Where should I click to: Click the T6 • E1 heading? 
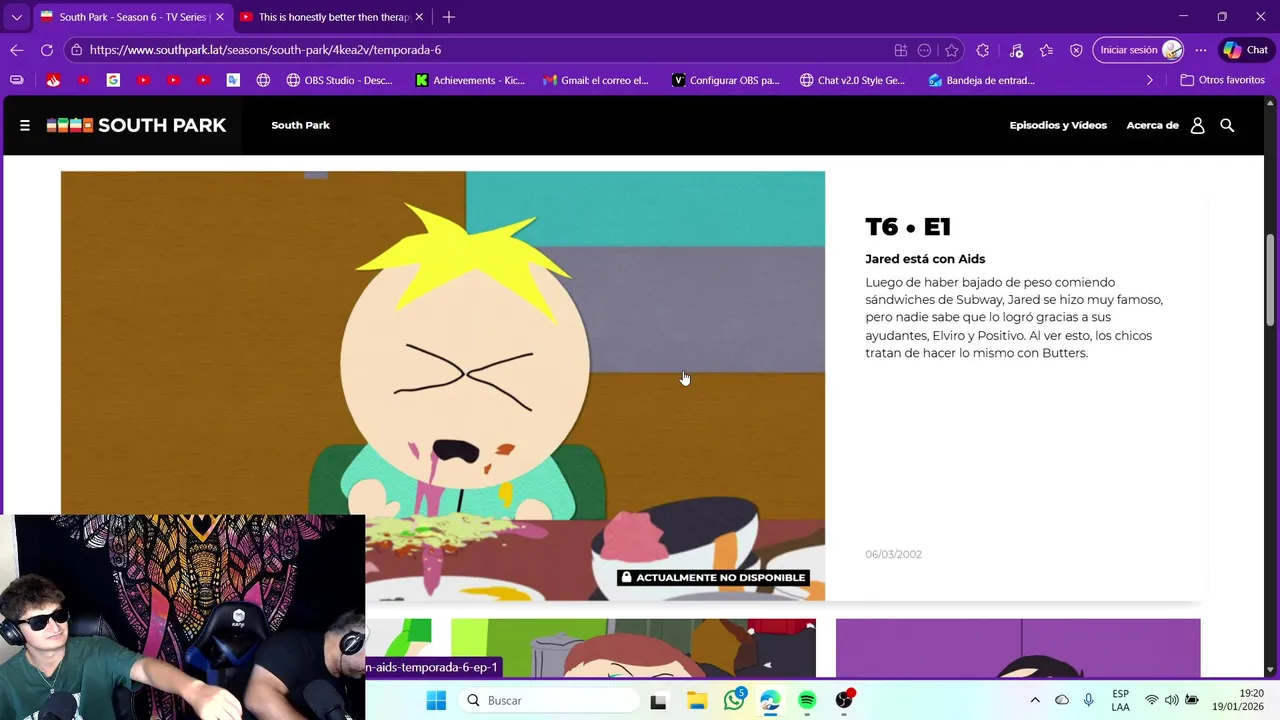click(908, 227)
